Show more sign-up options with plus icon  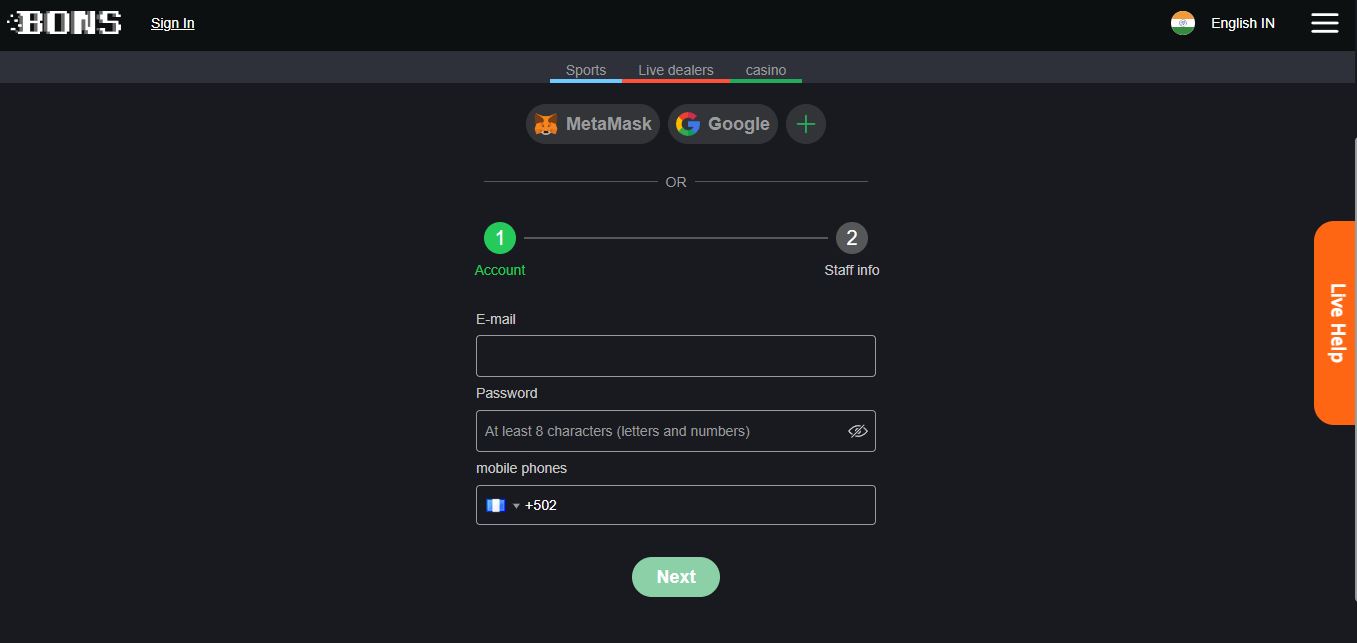[806, 124]
